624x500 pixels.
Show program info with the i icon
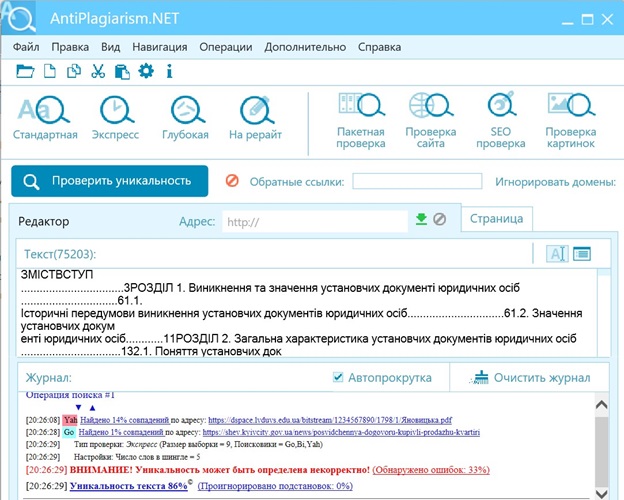170,71
